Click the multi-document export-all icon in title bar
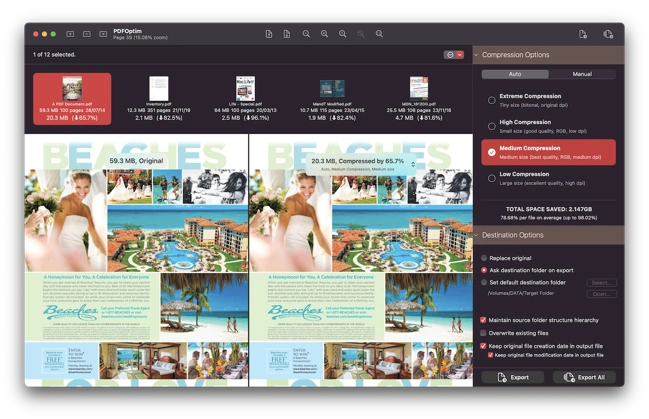 tap(608, 34)
